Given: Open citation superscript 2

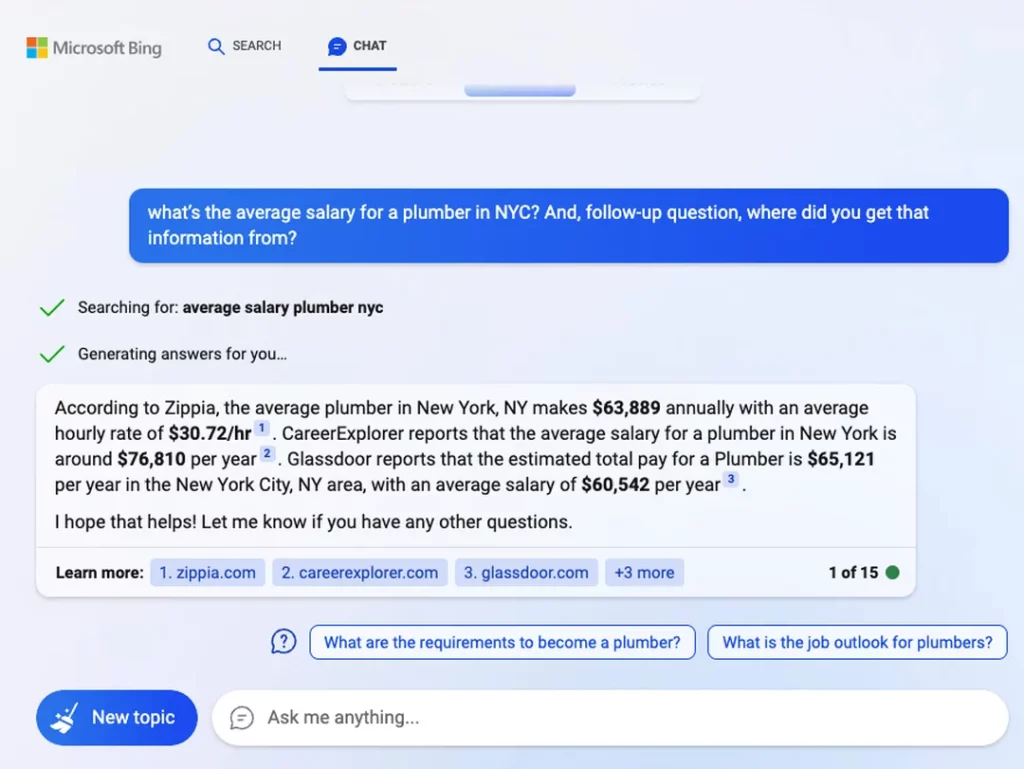Looking at the screenshot, I should (x=267, y=454).
